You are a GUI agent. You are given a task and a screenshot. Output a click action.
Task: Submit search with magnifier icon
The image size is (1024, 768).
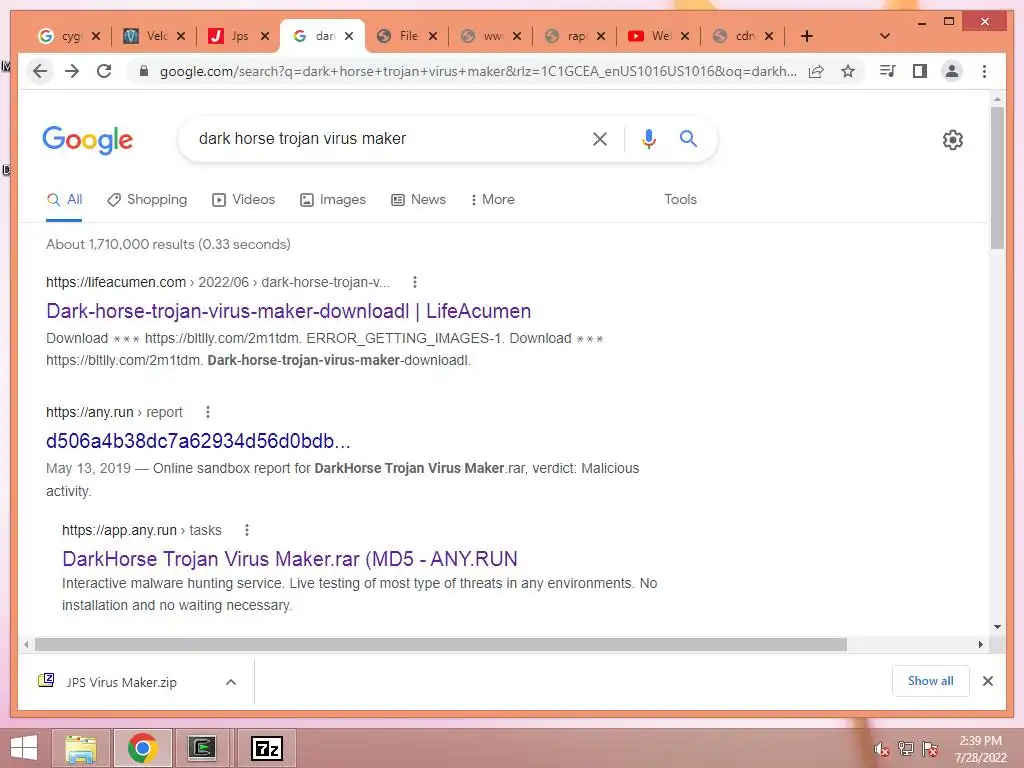click(688, 138)
